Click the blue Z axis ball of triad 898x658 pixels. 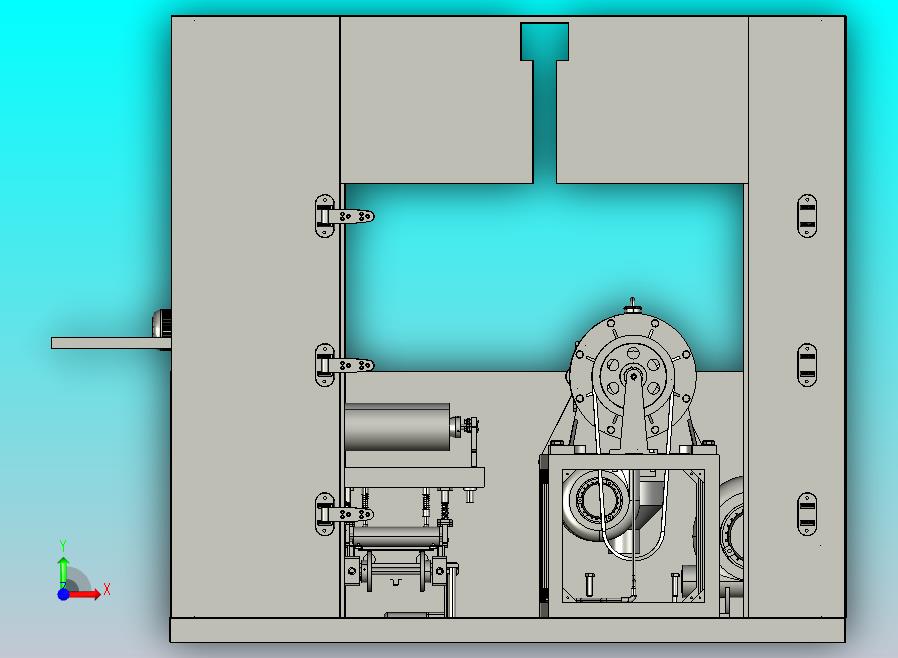pos(64,594)
